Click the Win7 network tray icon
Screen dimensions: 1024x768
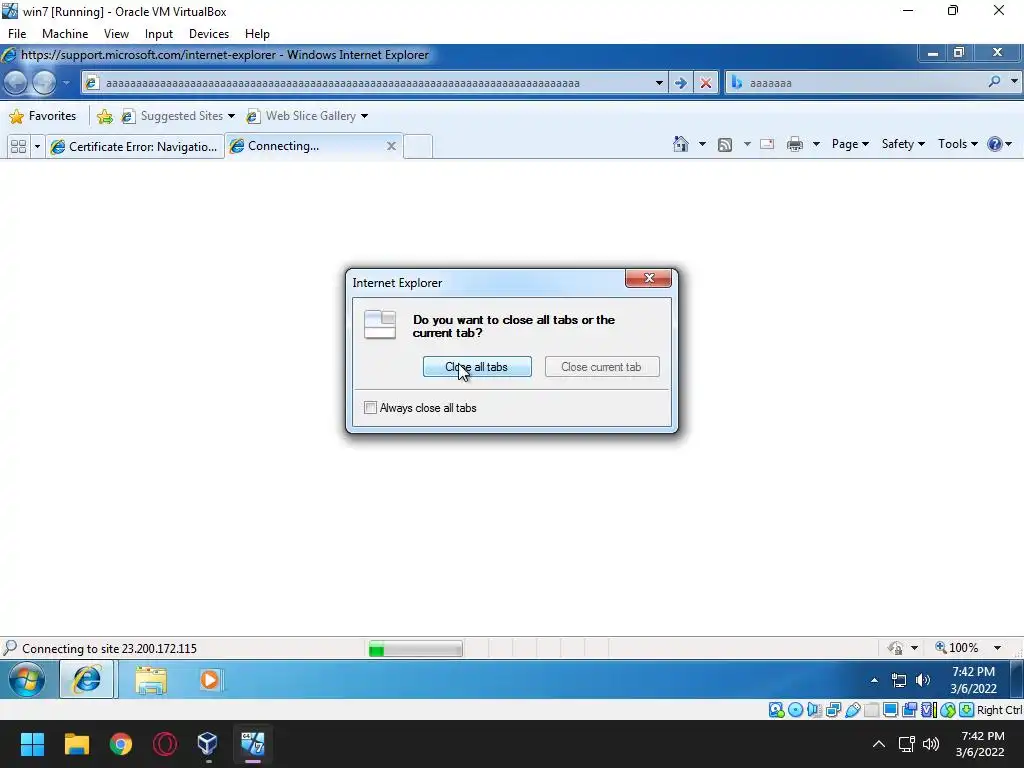(899, 680)
